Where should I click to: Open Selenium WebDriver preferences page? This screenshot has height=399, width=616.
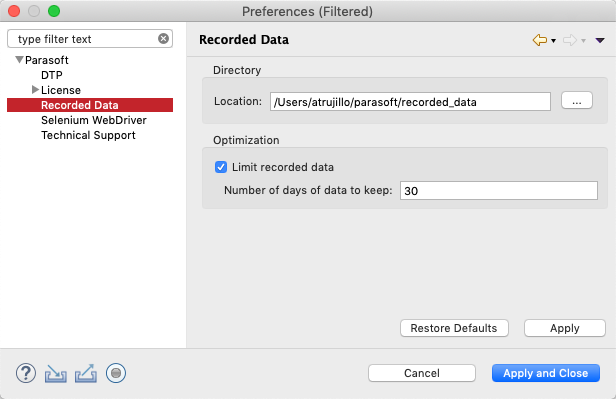coord(94,120)
